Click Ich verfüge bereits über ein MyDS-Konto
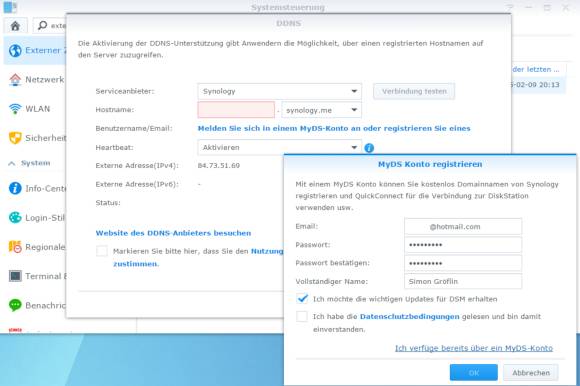Screen dimensions: 580x386 [474, 348]
